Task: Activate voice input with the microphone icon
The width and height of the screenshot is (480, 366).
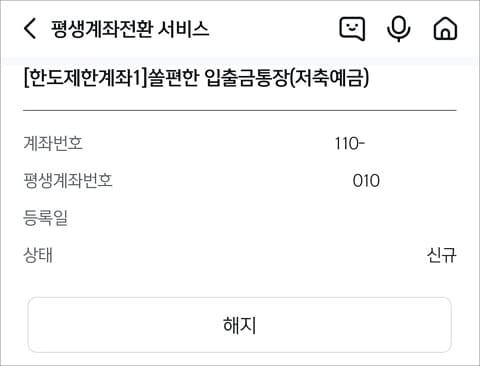Action: [398, 29]
